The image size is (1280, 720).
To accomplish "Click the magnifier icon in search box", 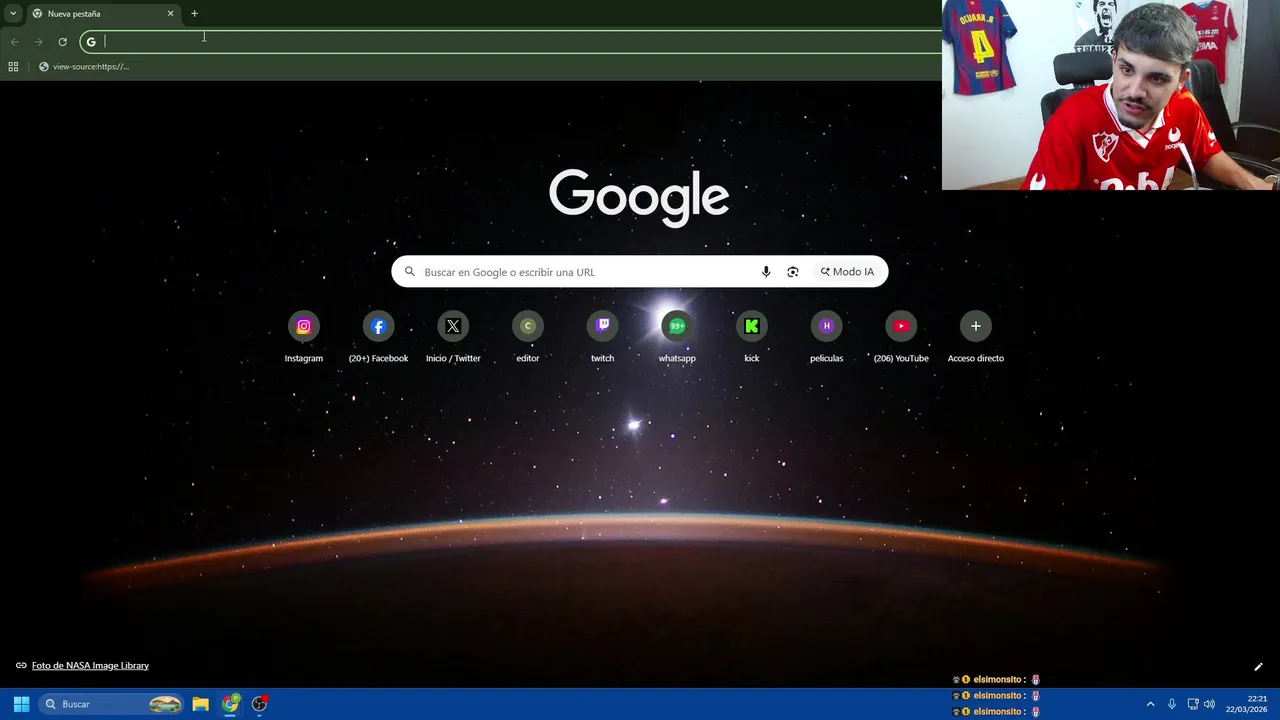I will tap(410, 272).
